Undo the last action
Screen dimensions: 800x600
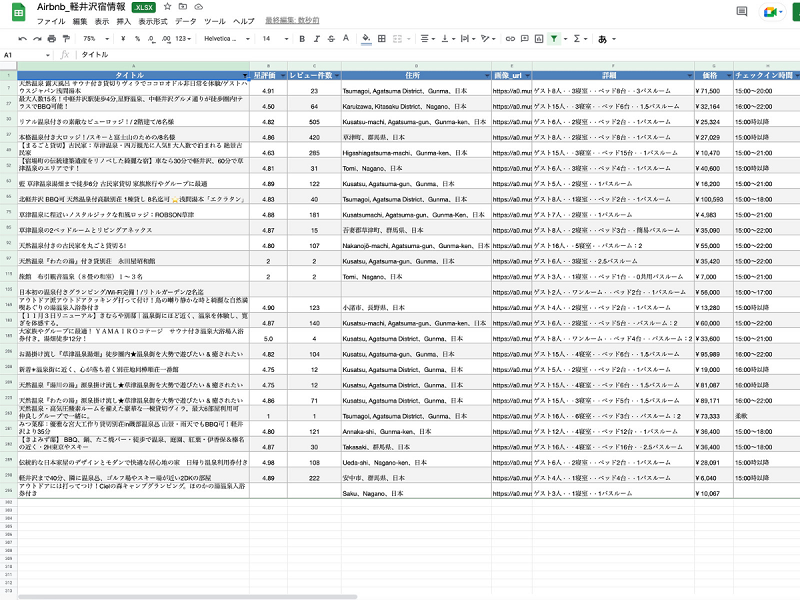[22, 39]
